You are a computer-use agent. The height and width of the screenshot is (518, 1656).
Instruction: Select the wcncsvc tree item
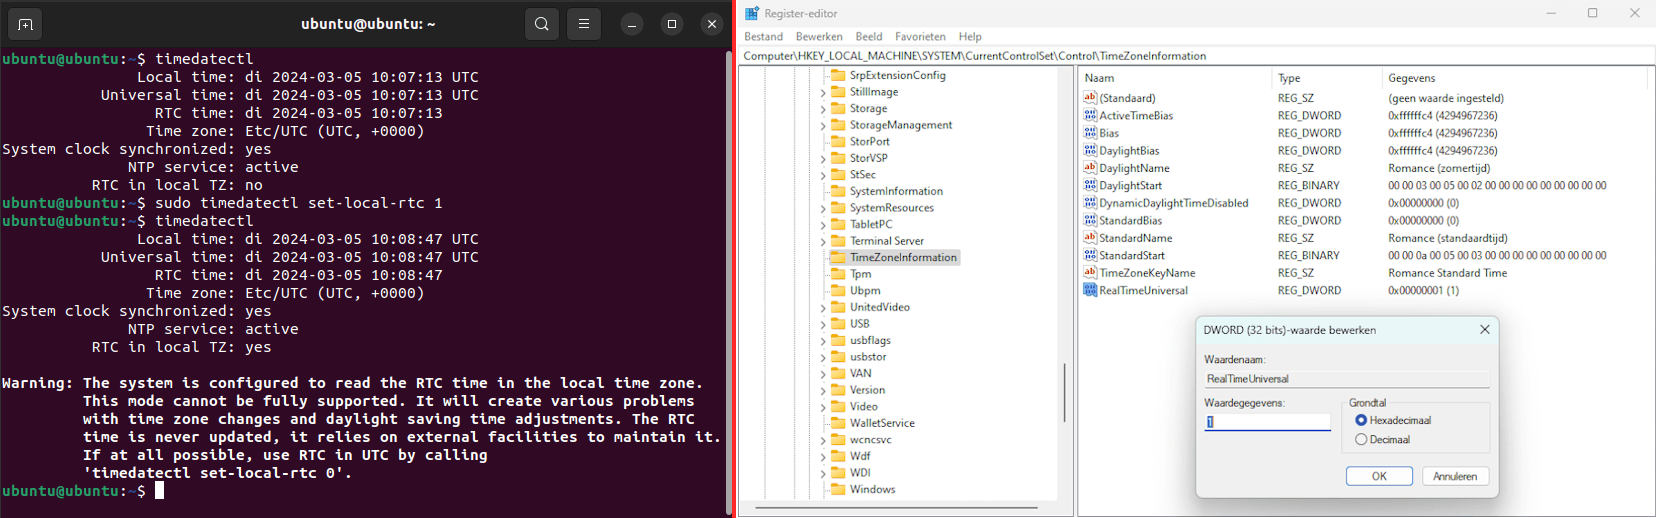point(870,440)
